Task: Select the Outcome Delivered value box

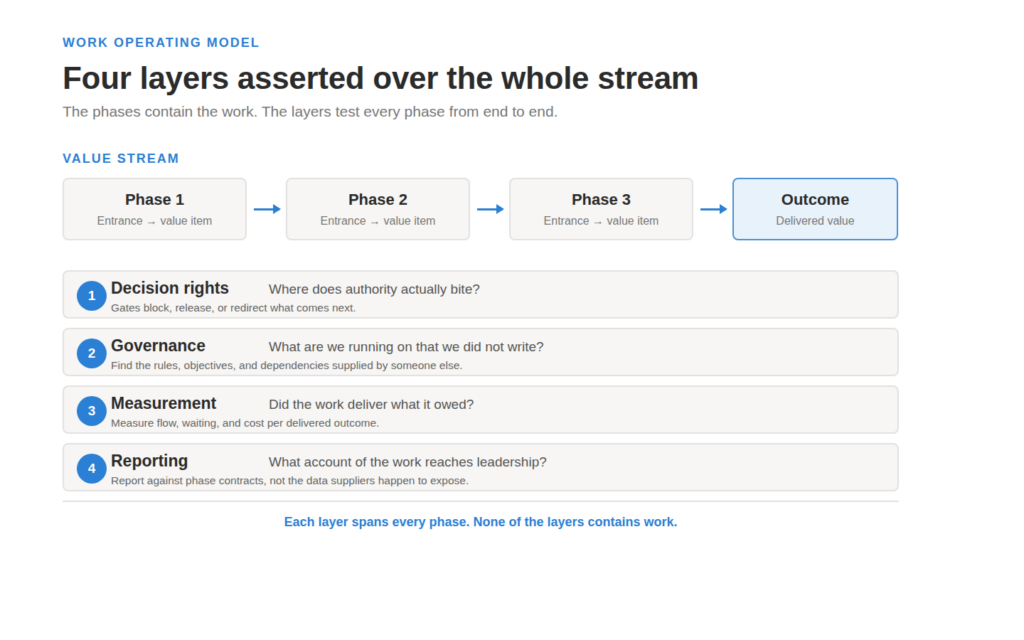Action: (815, 209)
